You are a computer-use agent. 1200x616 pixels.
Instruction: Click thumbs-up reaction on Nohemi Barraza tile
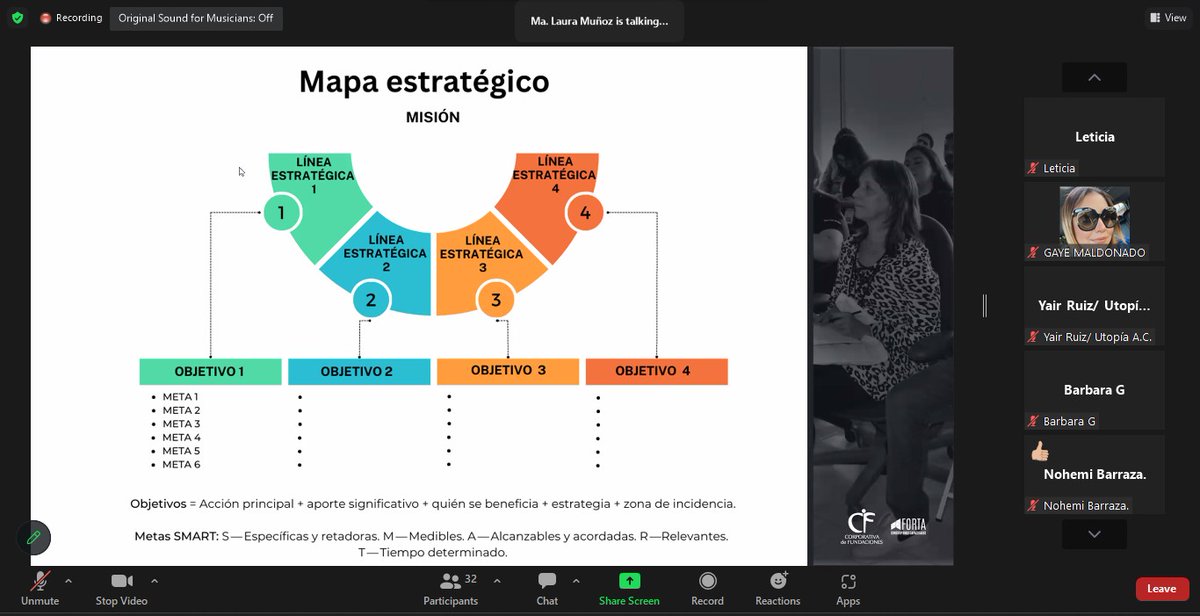click(1039, 451)
